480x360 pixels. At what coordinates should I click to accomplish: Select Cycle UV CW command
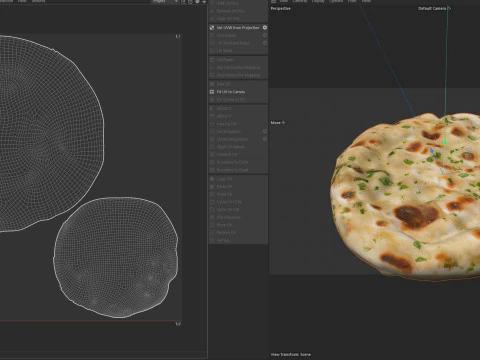[228, 210]
